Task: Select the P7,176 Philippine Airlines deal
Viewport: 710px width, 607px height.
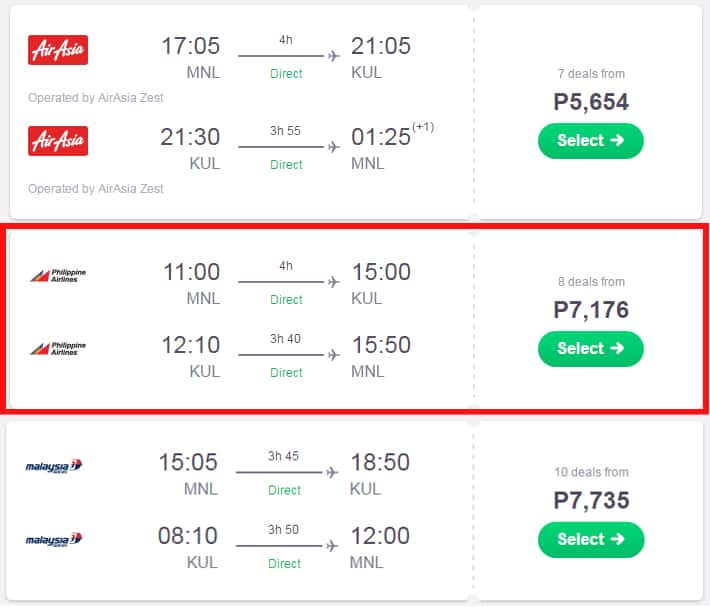Action: pyautogui.click(x=590, y=348)
